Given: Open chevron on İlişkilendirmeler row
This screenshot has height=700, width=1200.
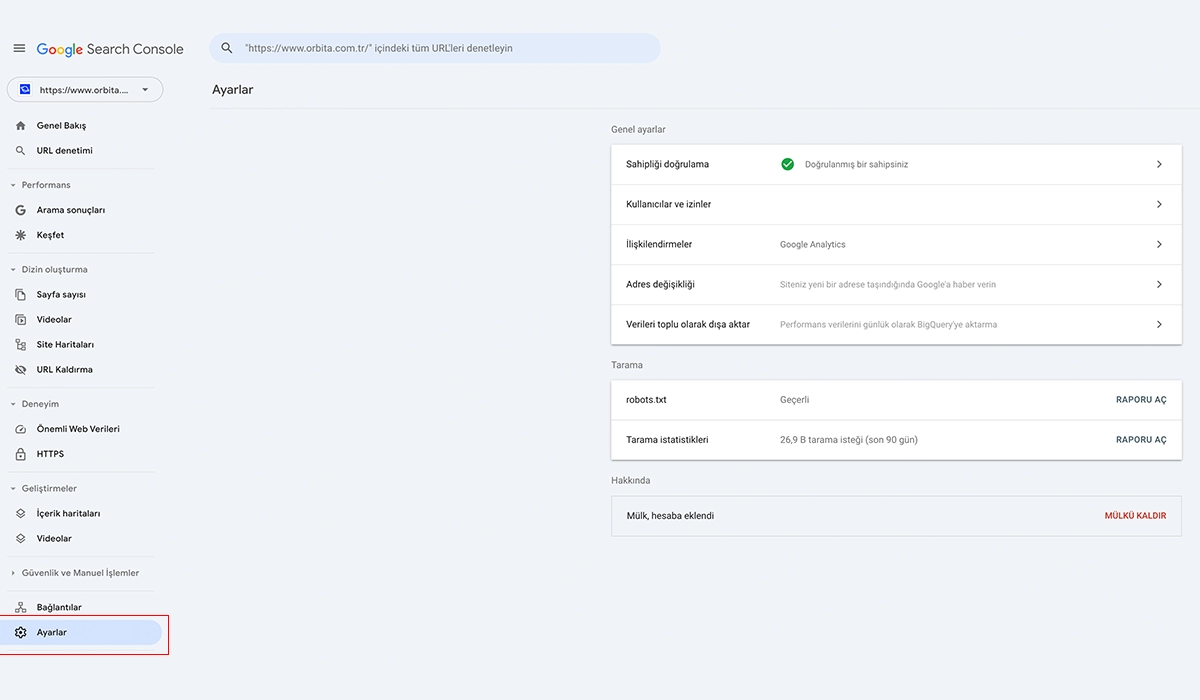Looking at the screenshot, I should tap(1159, 244).
